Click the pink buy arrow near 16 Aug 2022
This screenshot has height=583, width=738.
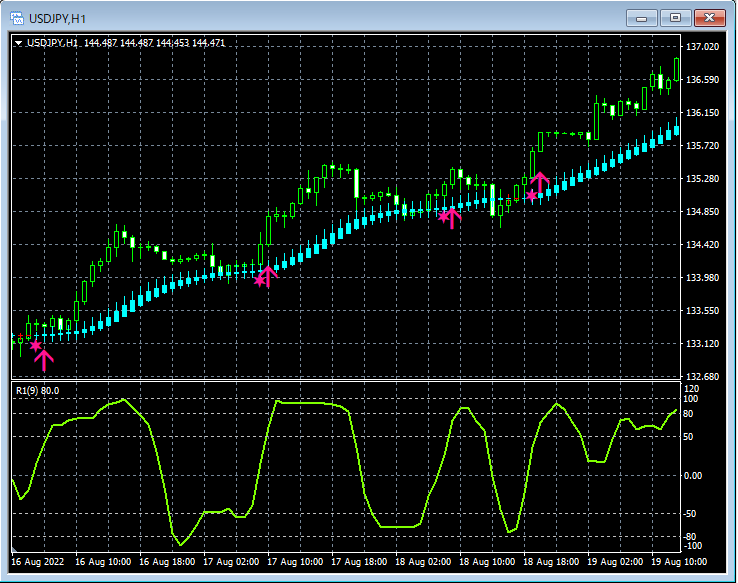tap(44, 361)
